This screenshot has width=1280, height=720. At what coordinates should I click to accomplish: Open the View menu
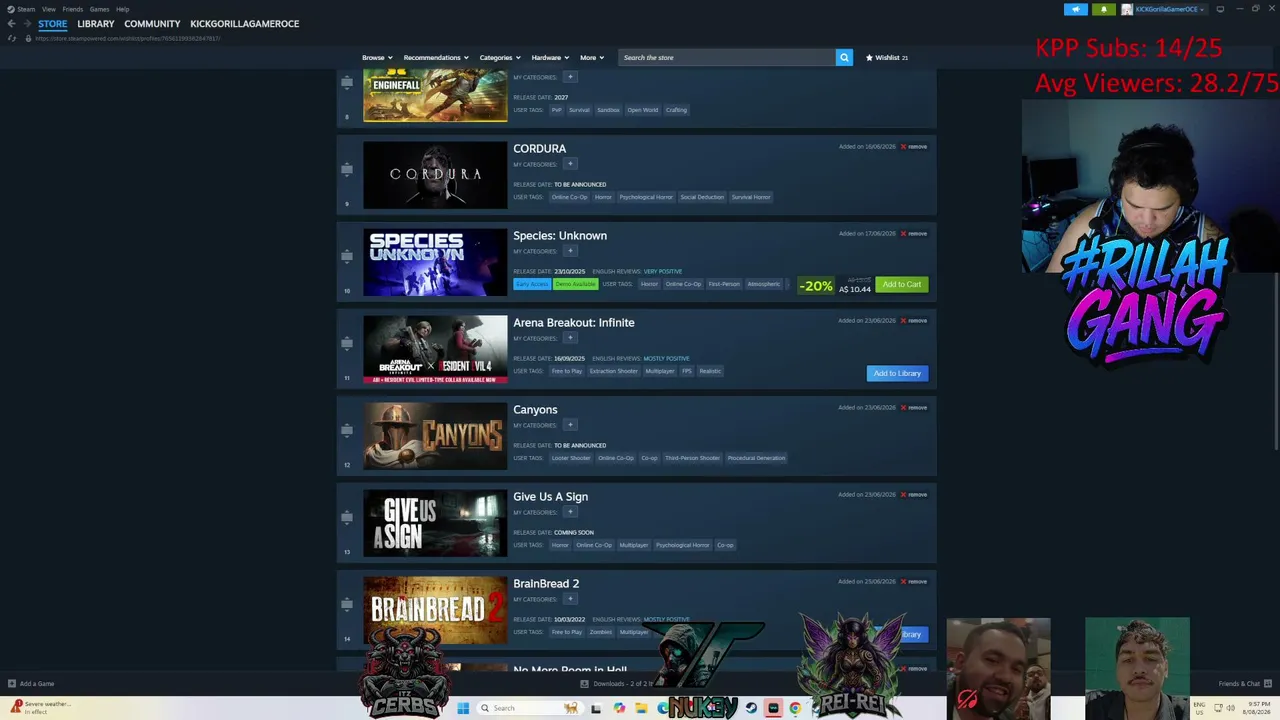(48, 9)
